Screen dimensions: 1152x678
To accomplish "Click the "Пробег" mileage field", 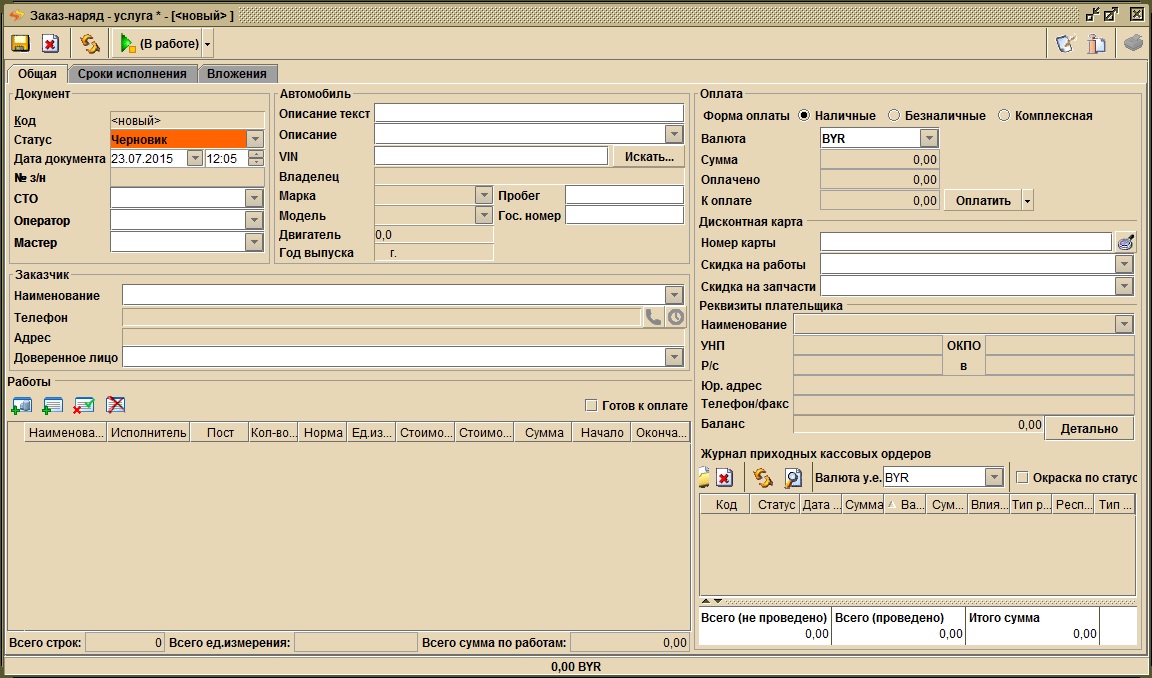I will [624, 195].
